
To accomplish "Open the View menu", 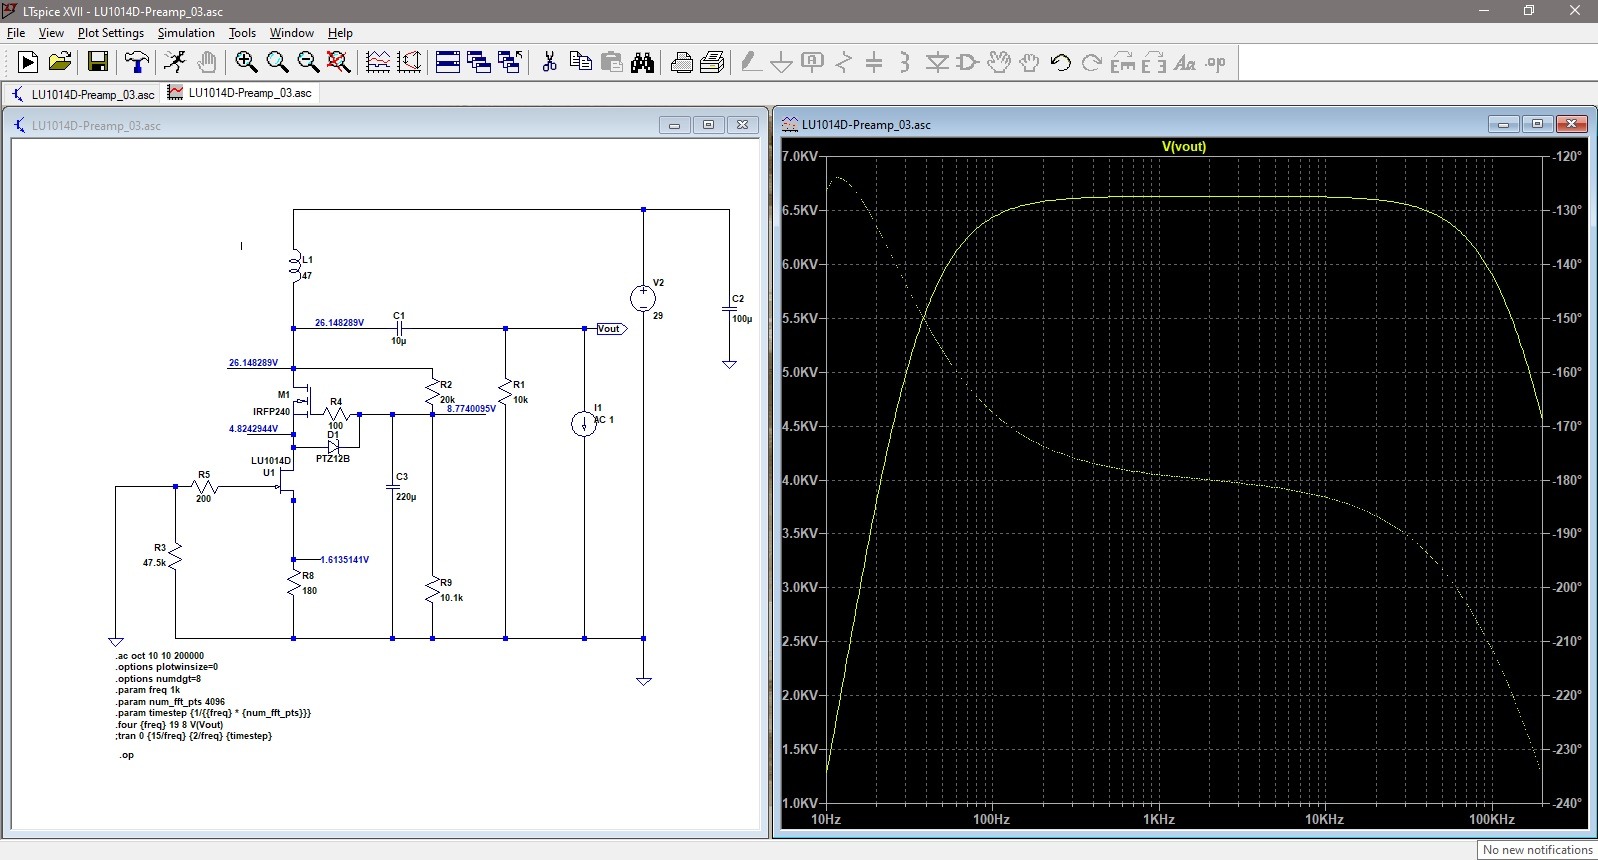I will (51, 33).
